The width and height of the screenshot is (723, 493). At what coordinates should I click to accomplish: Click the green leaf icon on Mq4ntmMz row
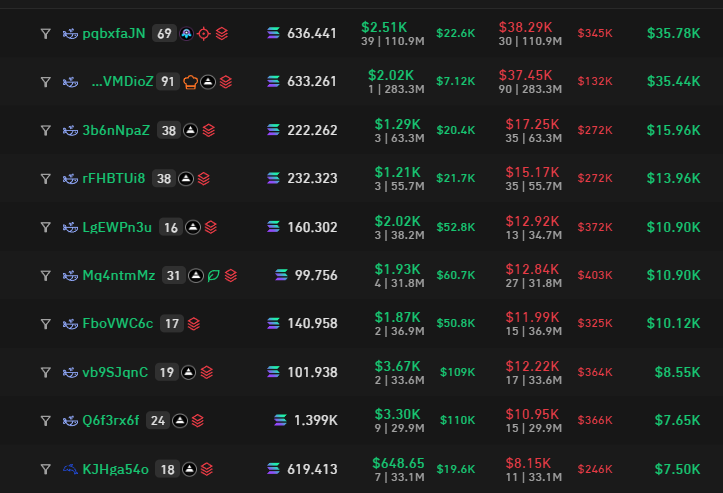[213, 275]
